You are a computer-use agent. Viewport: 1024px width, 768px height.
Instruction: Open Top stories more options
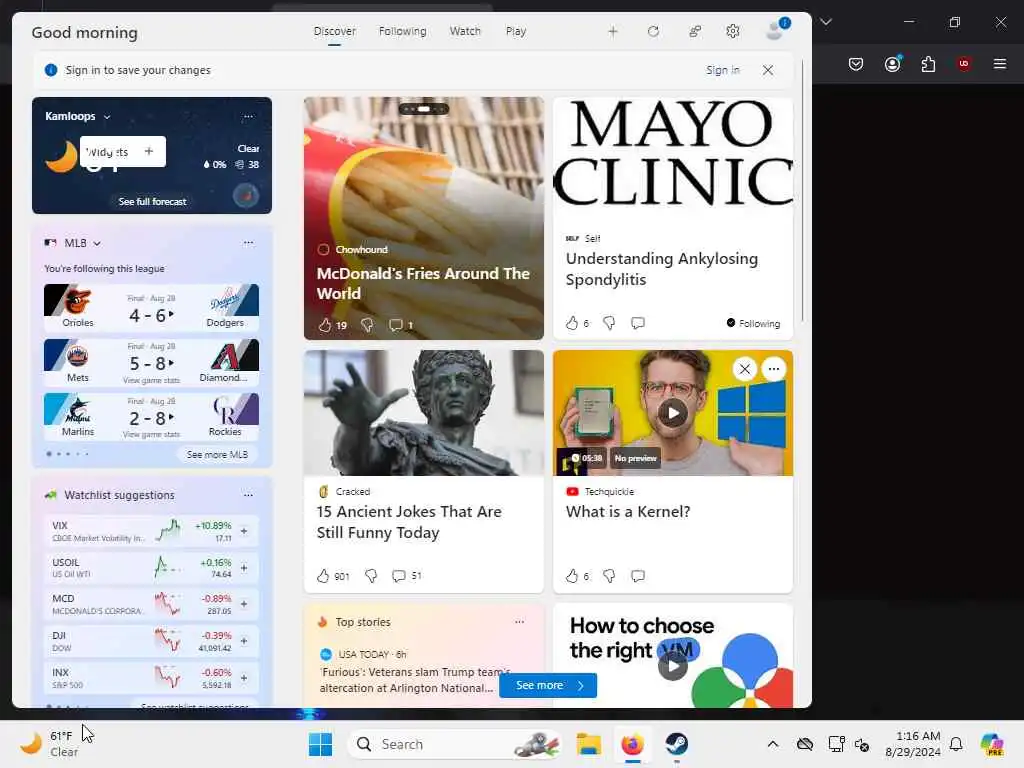pos(519,622)
